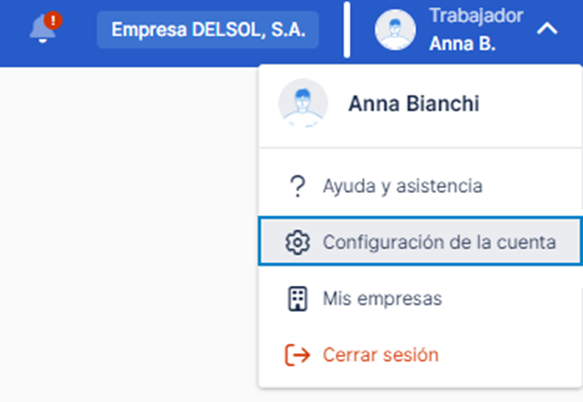Open the Empresa DELSOL, S.A. company selector

coord(208,30)
